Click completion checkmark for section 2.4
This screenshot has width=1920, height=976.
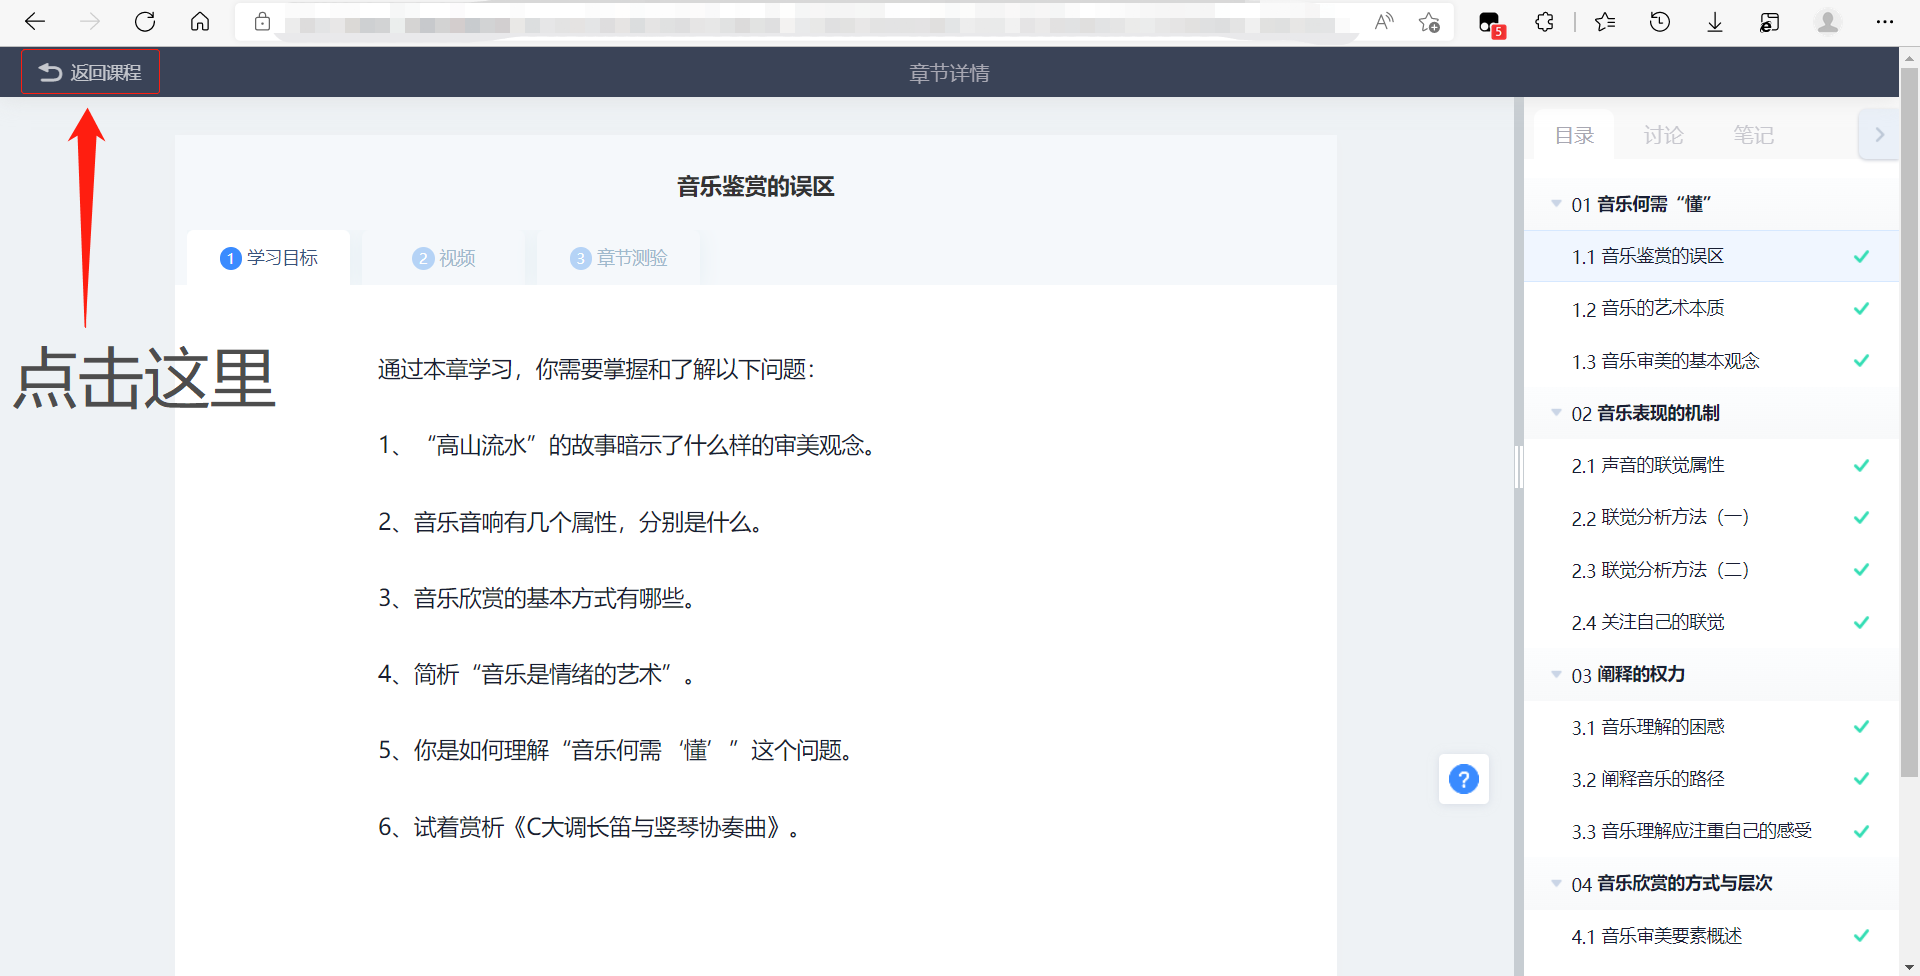pos(1861,622)
